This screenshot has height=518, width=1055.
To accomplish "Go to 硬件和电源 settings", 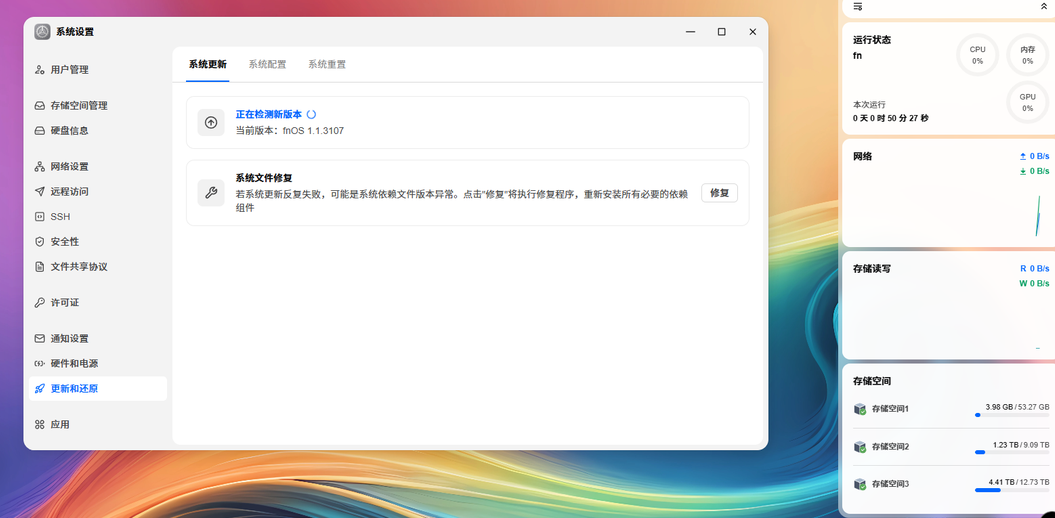I will 98,363.
